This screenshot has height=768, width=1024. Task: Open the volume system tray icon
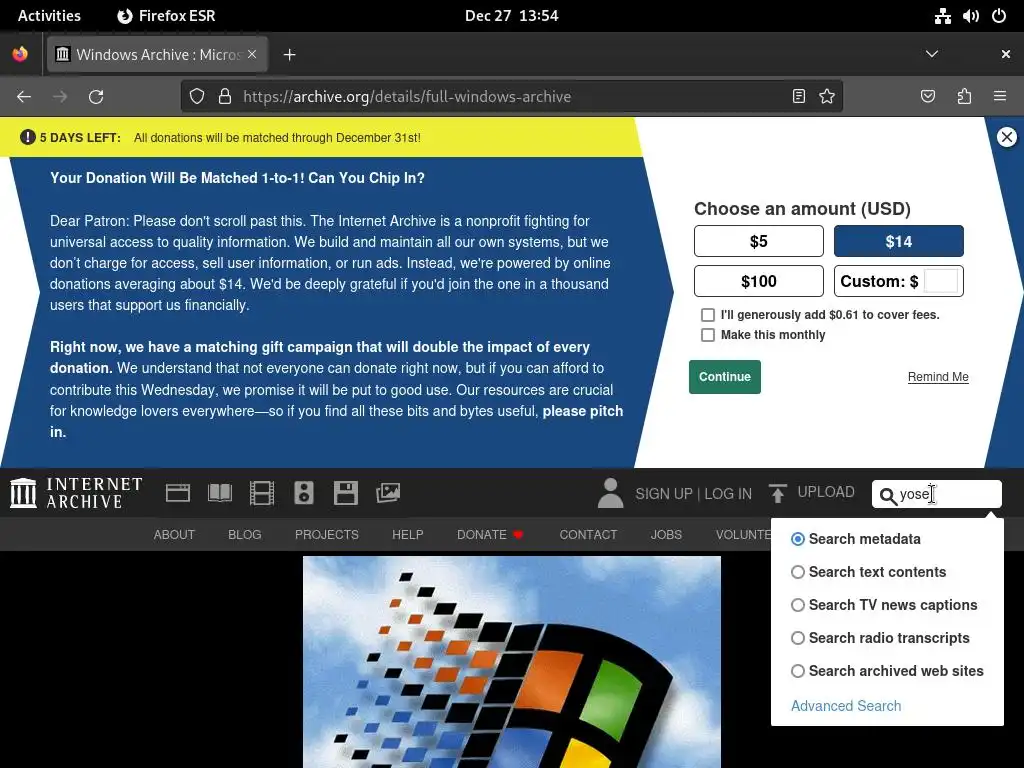coord(970,16)
